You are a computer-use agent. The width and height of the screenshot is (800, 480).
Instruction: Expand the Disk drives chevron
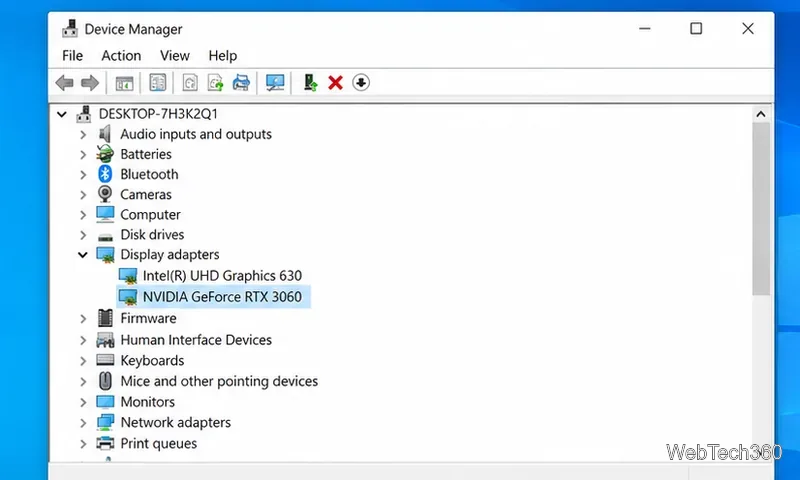(83, 235)
